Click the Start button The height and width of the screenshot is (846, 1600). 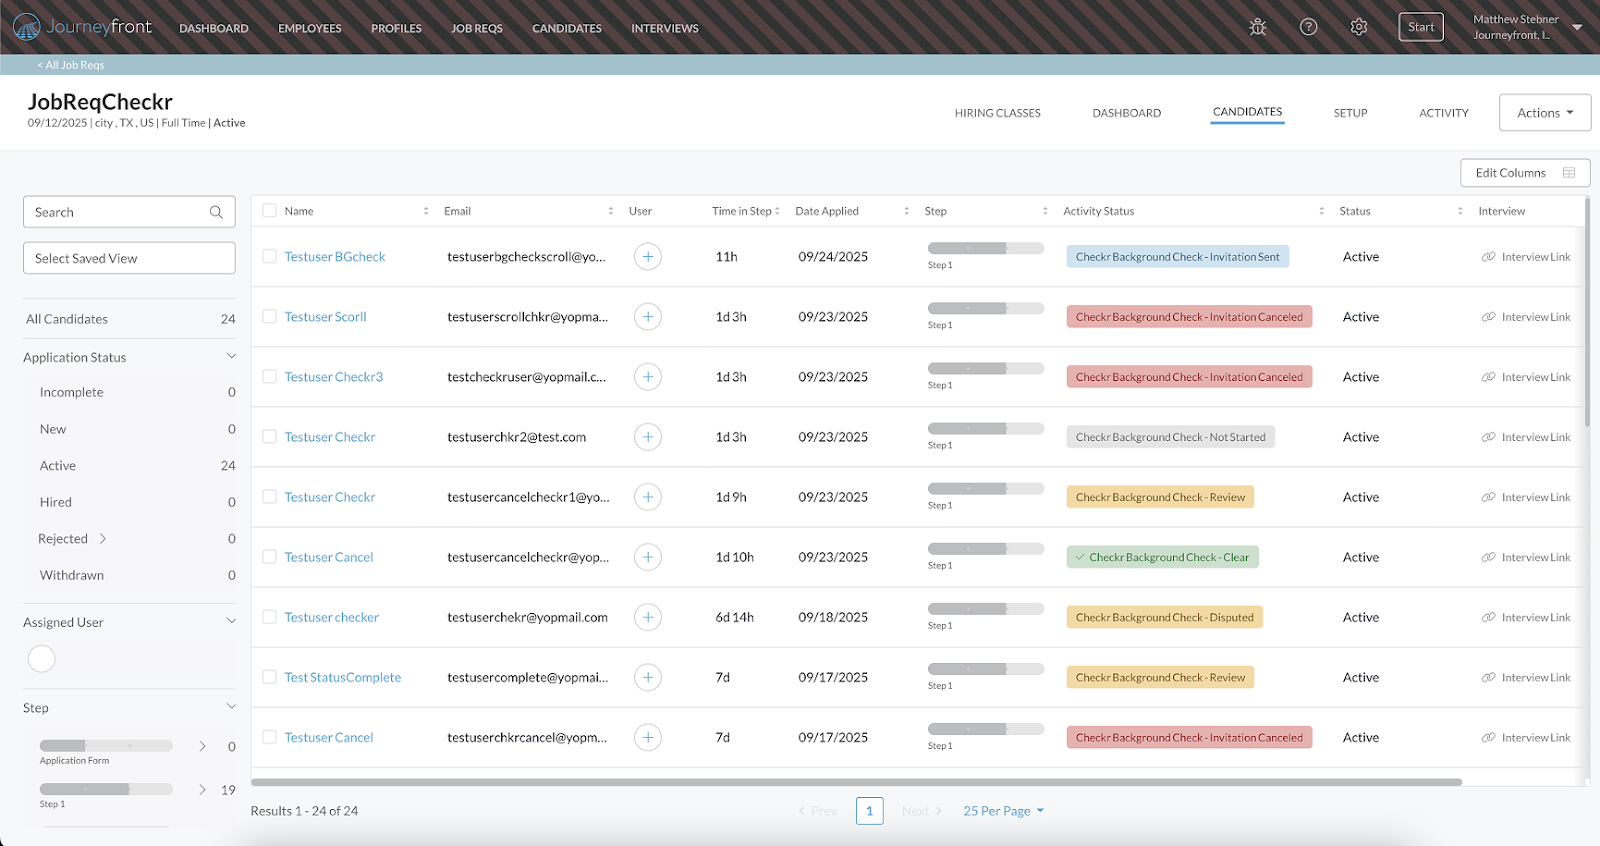tap(1421, 27)
